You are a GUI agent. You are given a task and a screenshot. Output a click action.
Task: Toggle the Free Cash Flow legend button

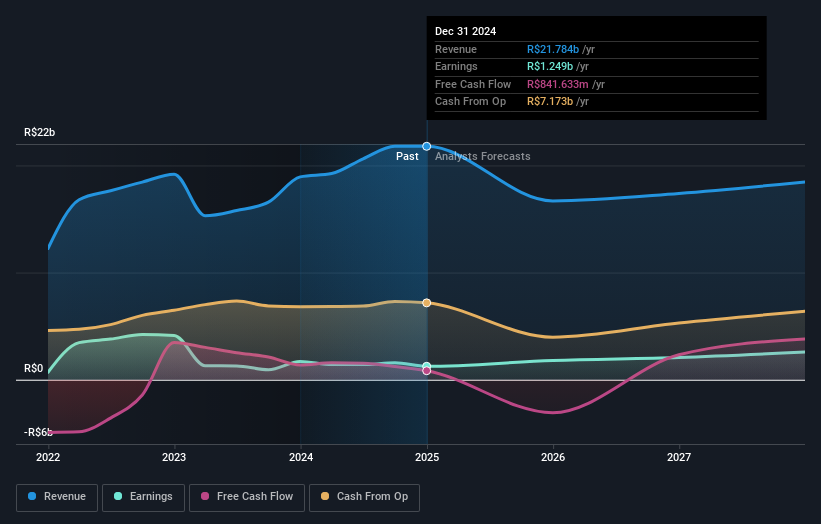click(247, 497)
